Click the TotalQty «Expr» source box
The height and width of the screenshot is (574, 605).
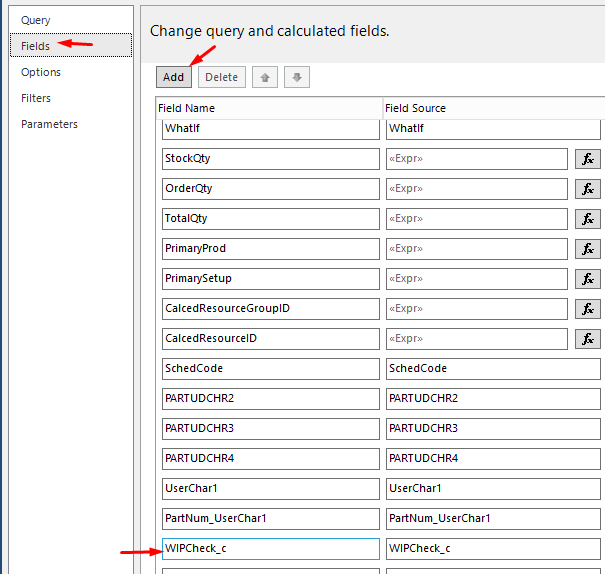(477, 219)
